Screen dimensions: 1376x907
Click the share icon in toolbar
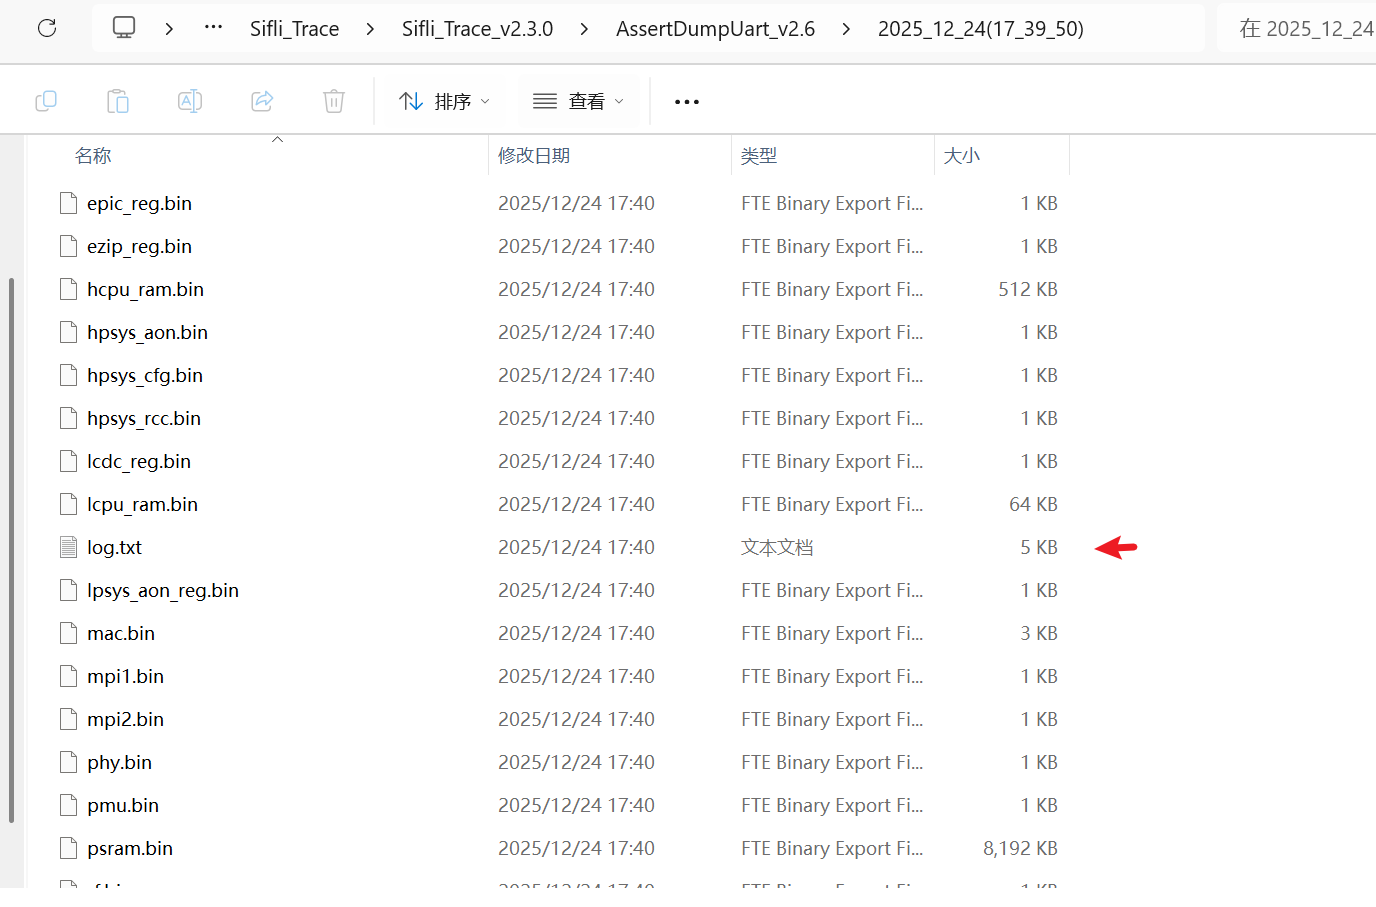(x=262, y=101)
